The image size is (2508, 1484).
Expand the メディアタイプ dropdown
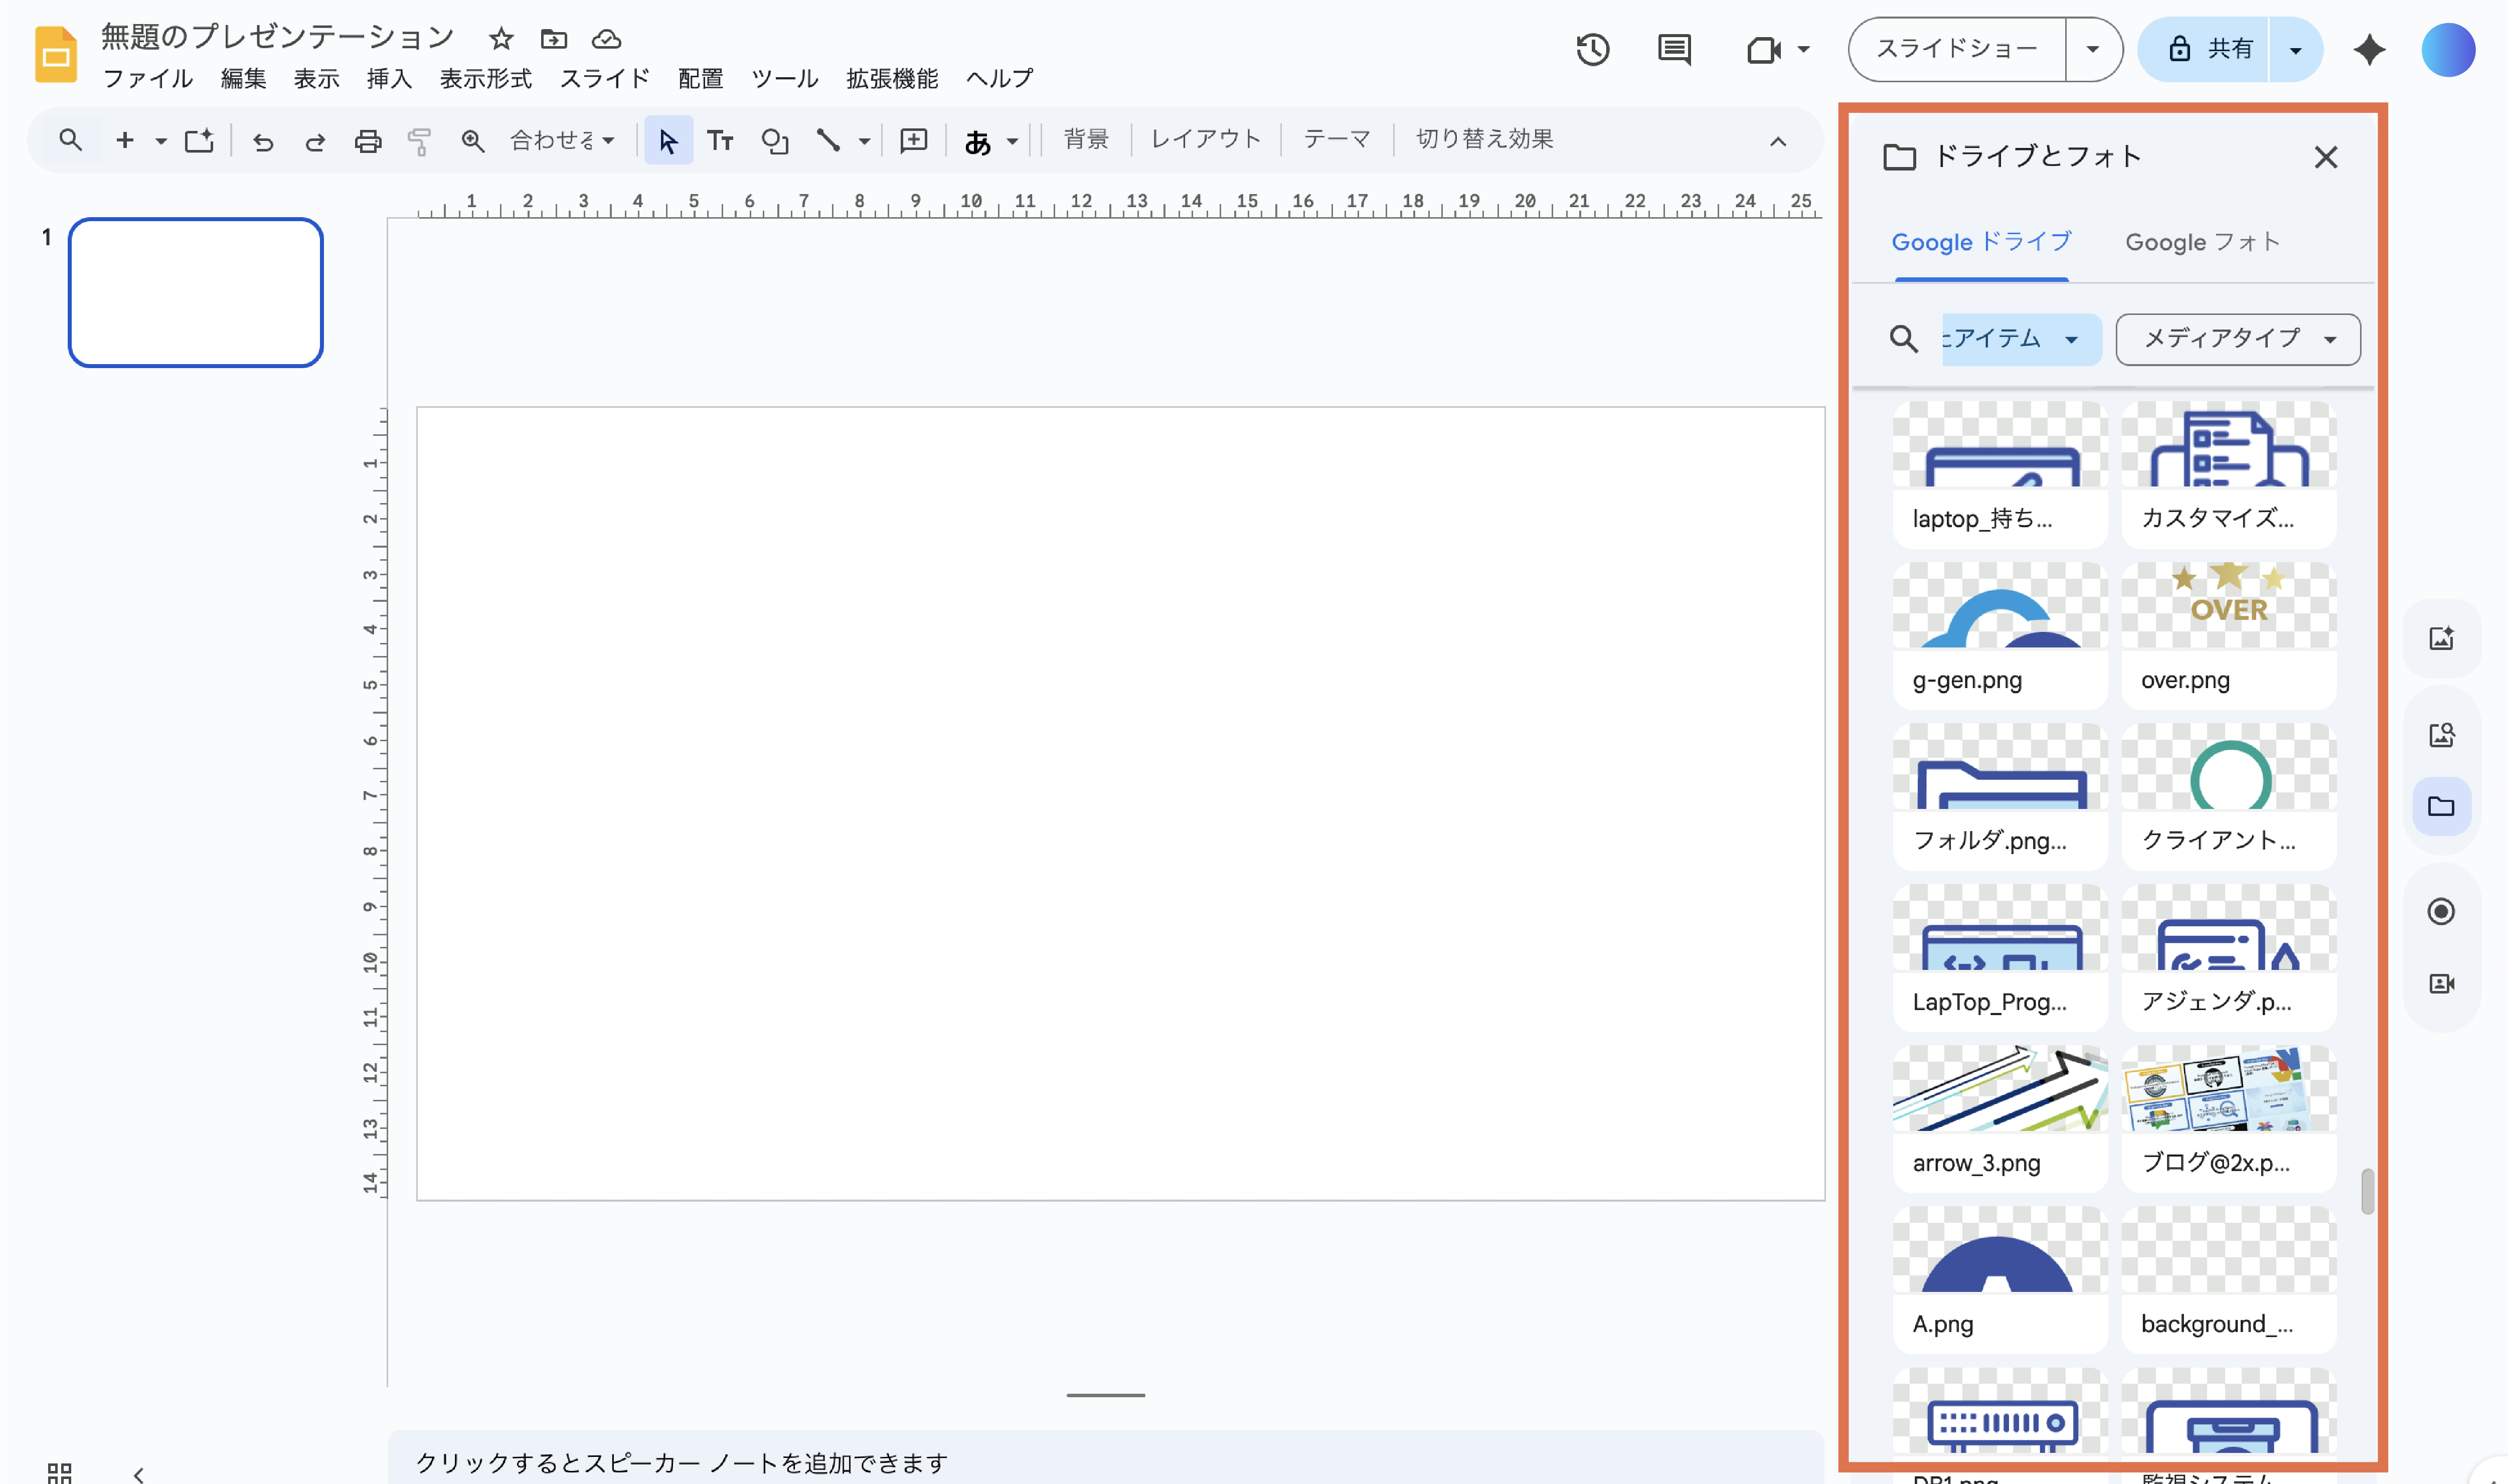[x=2237, y=339]
